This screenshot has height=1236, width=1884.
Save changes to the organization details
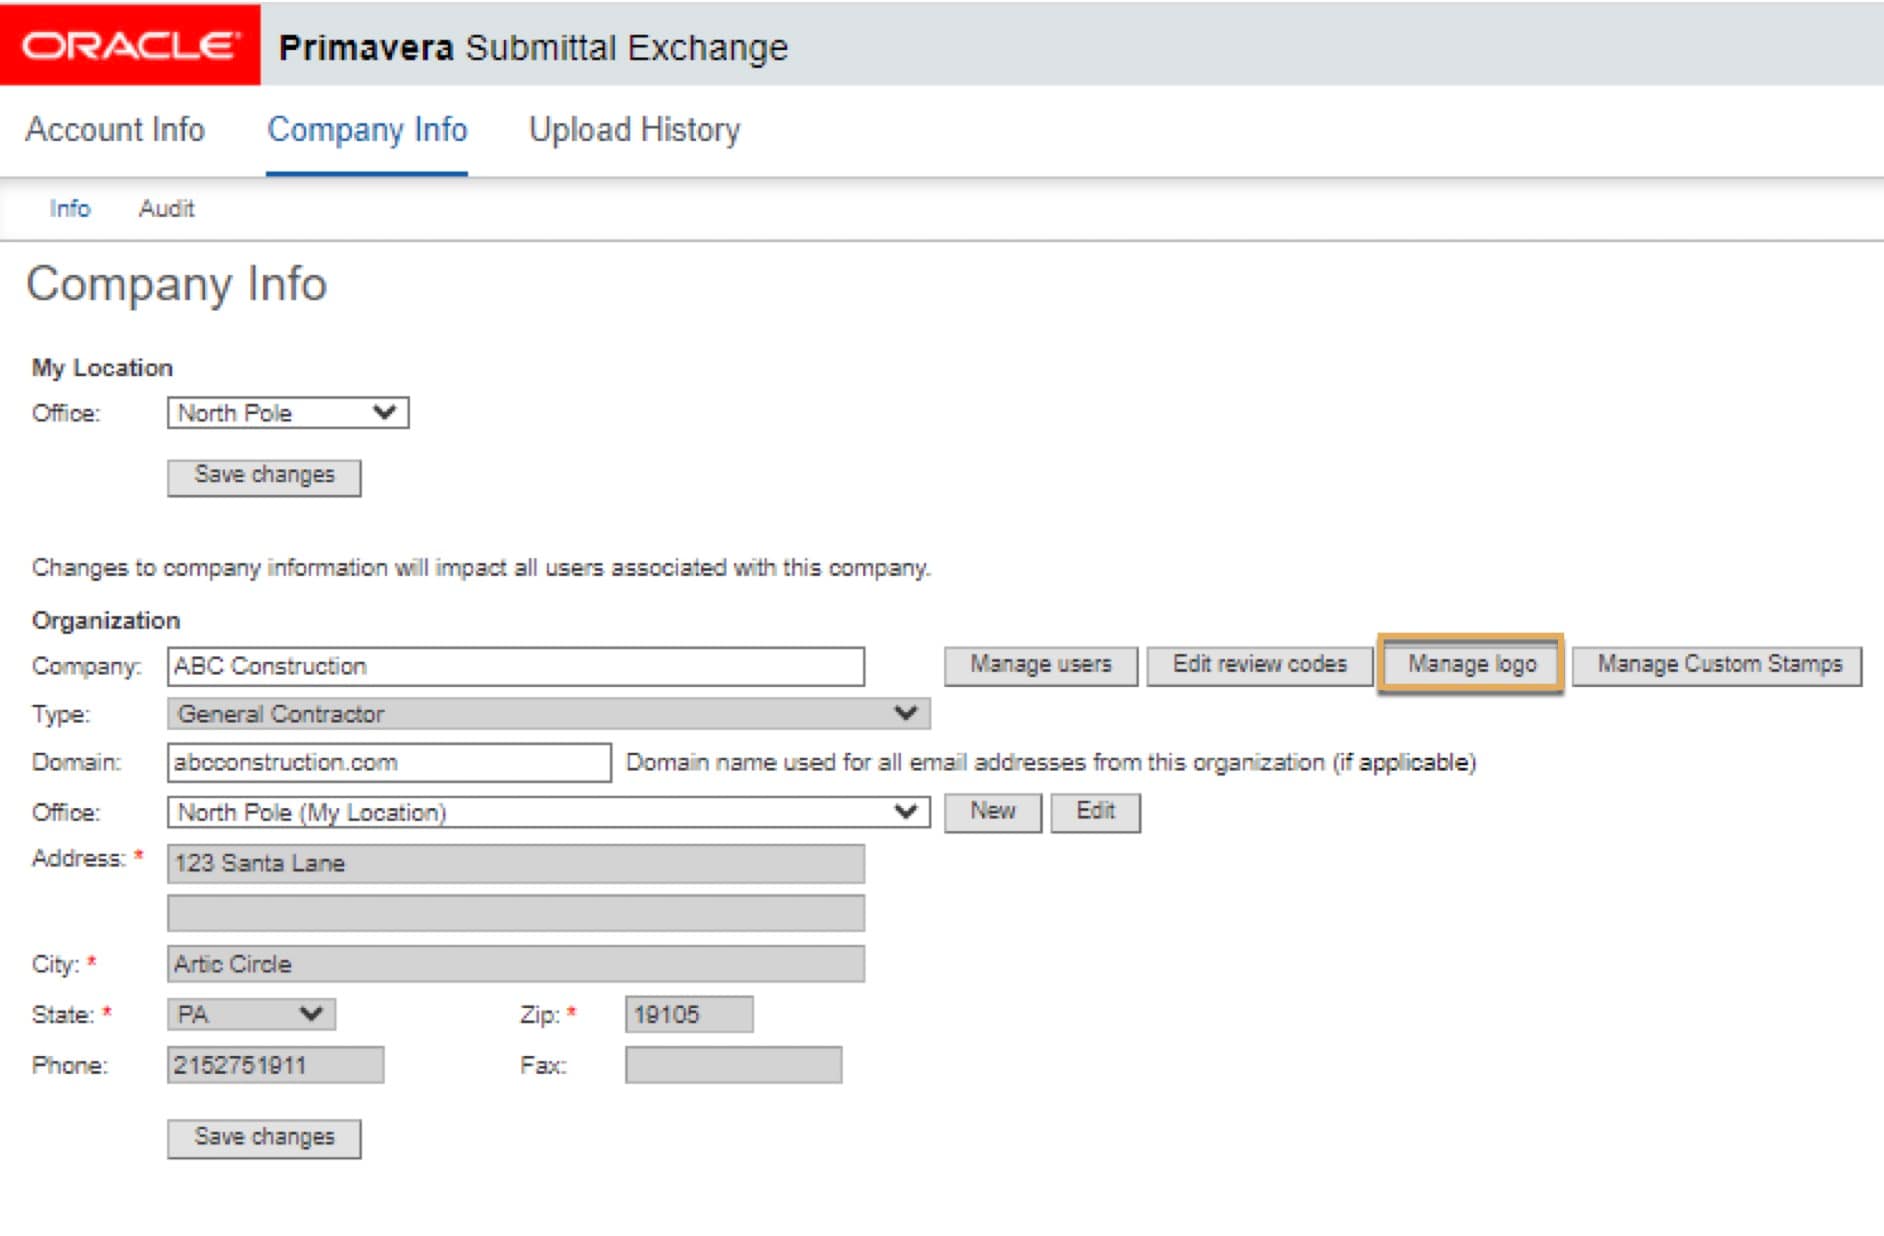(264, 1138)
